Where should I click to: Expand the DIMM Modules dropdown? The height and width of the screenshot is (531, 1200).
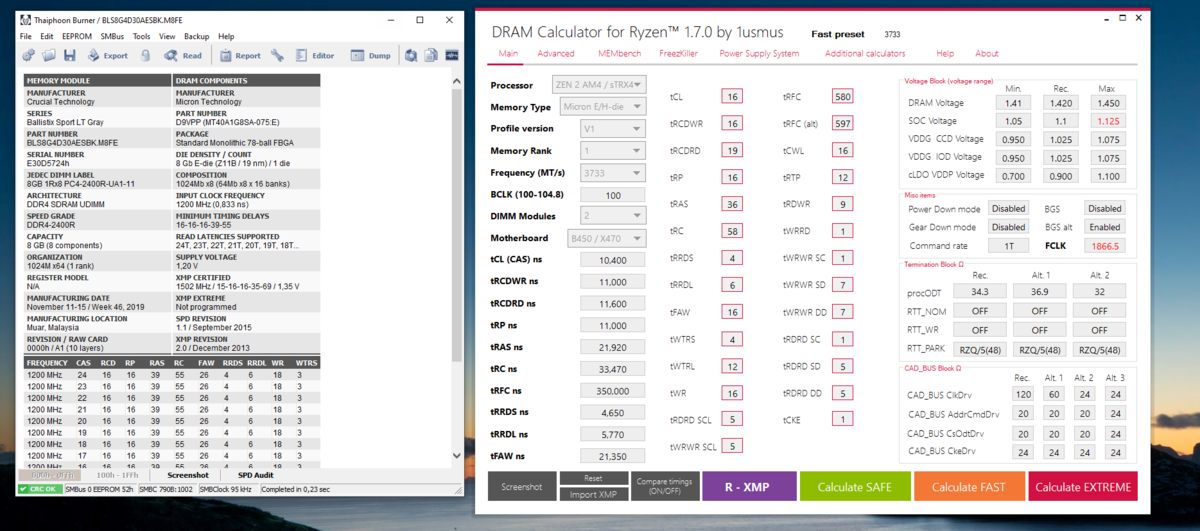click(613, 216)
